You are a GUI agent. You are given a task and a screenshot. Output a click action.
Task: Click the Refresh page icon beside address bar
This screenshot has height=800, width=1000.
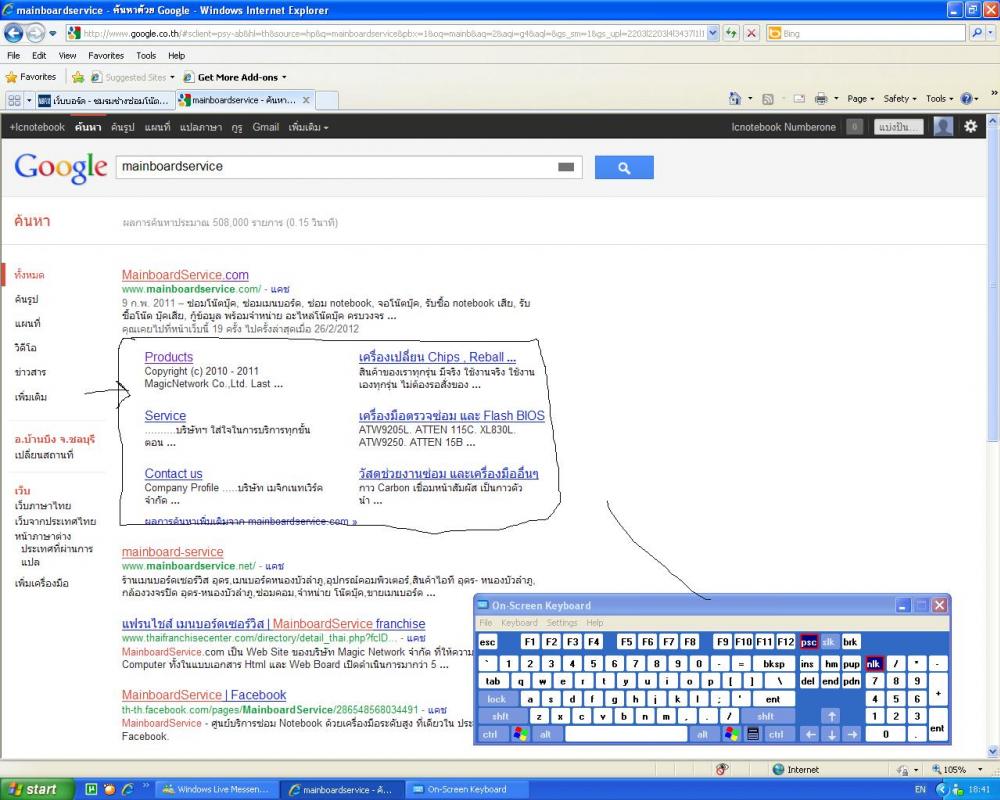[731, 33]
